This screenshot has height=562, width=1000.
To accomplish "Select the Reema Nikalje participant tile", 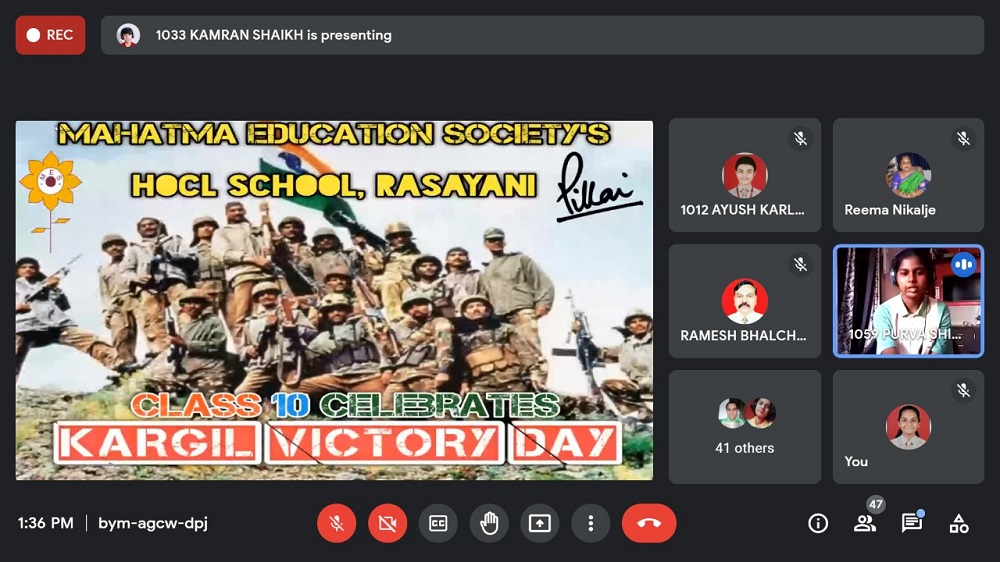I will pos(908,175).
